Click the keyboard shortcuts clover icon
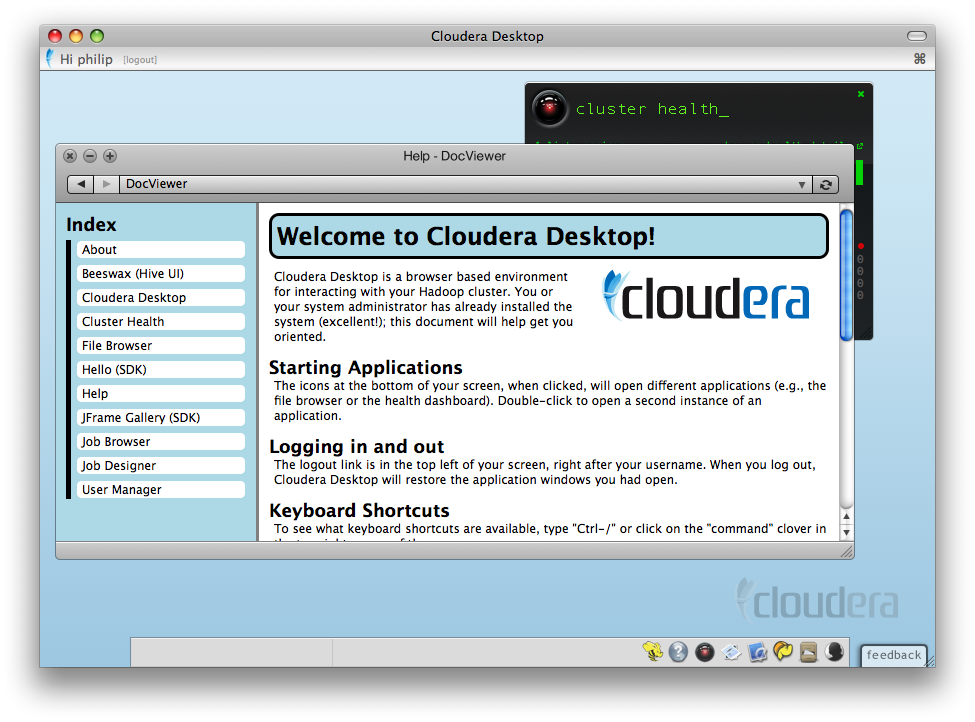This screenshot has height=722, width=975. 919,59
